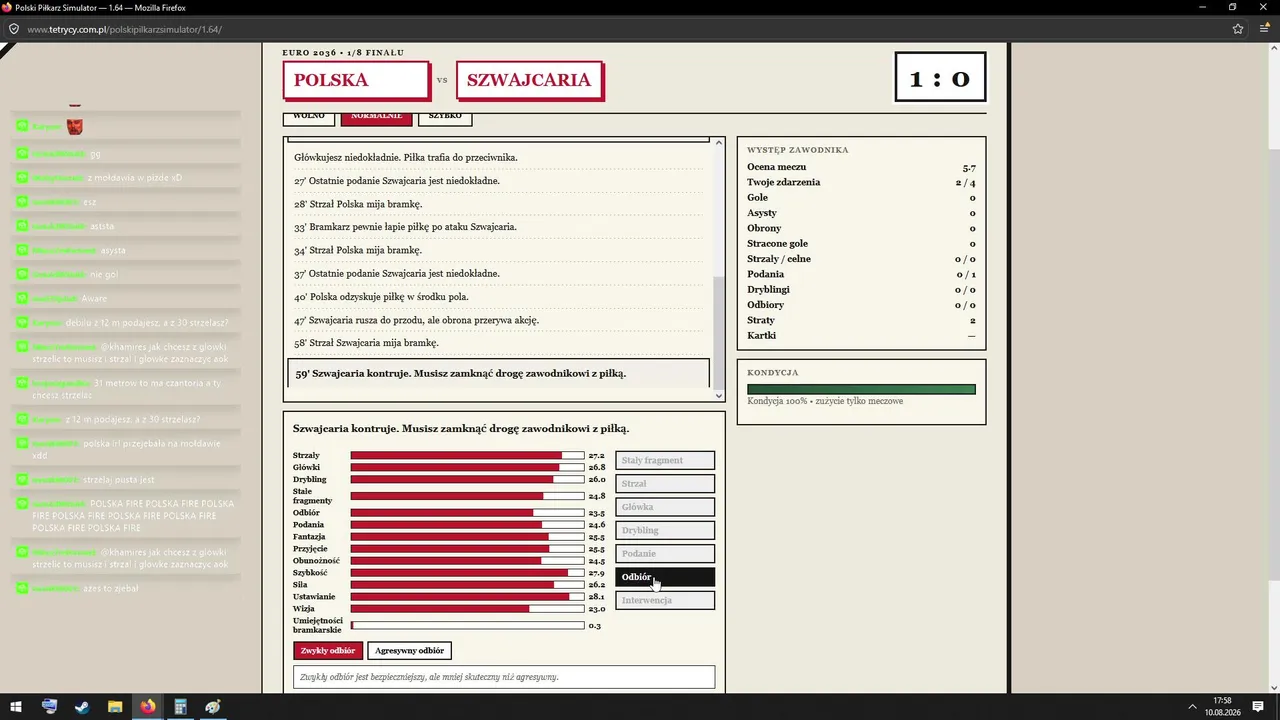Click the POLSKA team name box
The image size is (1280, 720).
point(356,81)
